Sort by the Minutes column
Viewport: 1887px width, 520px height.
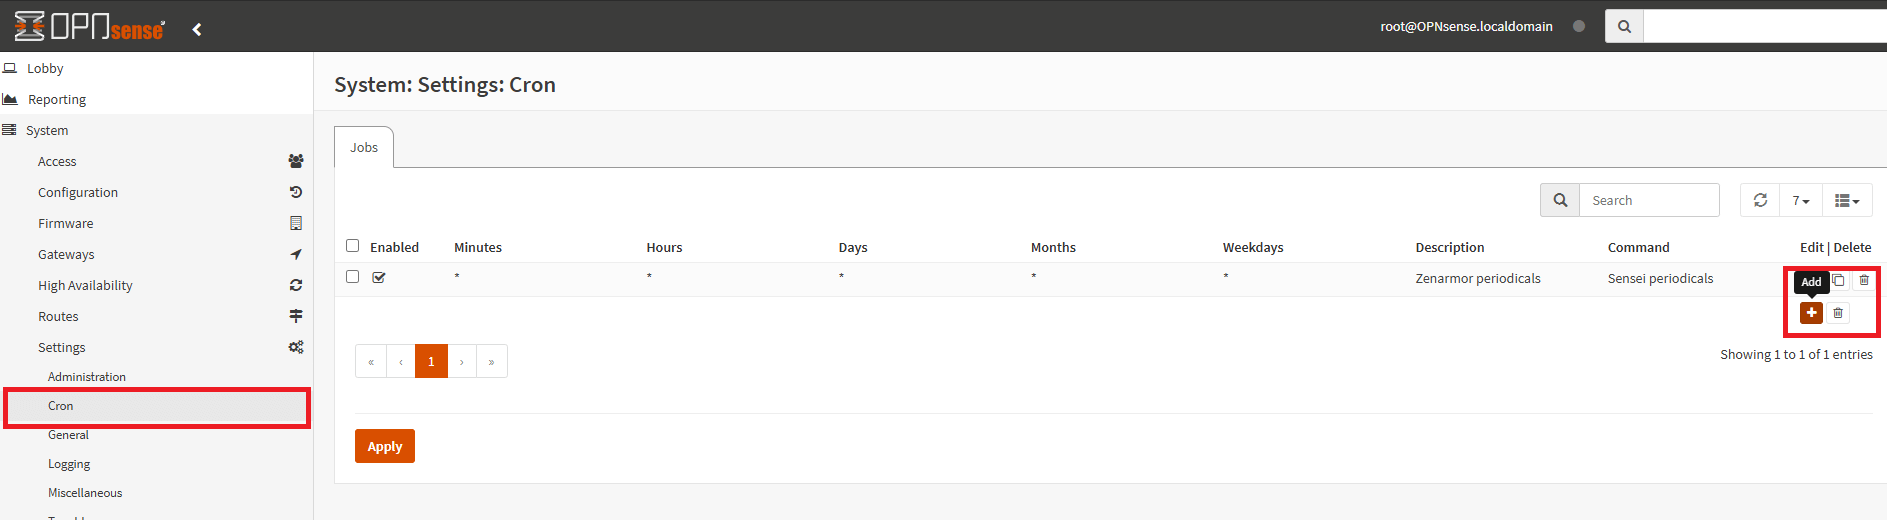478,248
